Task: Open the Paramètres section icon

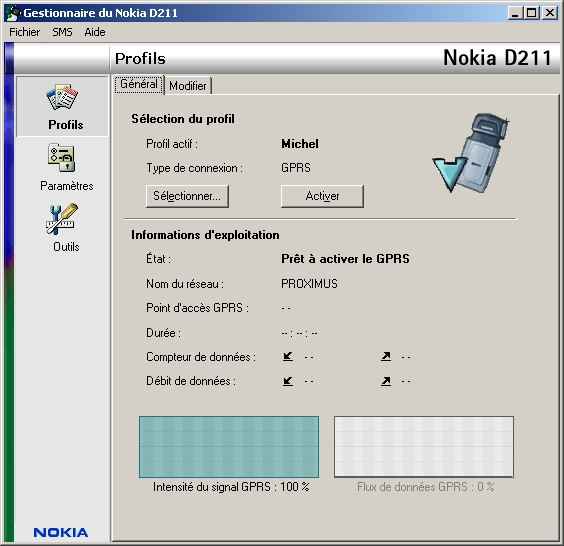Action: [x=62, y=158]
